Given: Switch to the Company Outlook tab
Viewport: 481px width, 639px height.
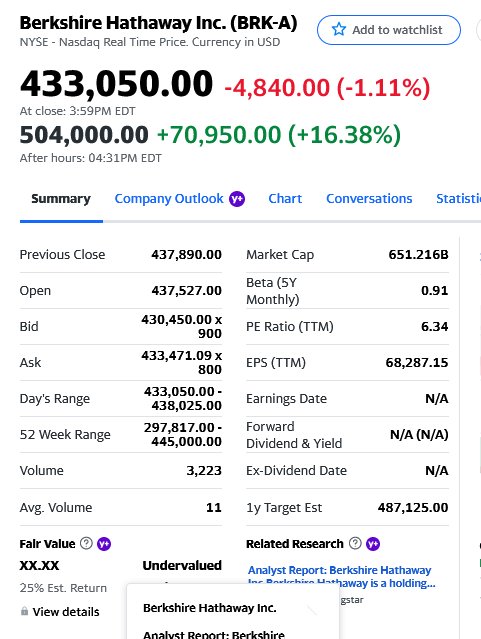Looking at the screenshot, I should click(x=169, y=199).
